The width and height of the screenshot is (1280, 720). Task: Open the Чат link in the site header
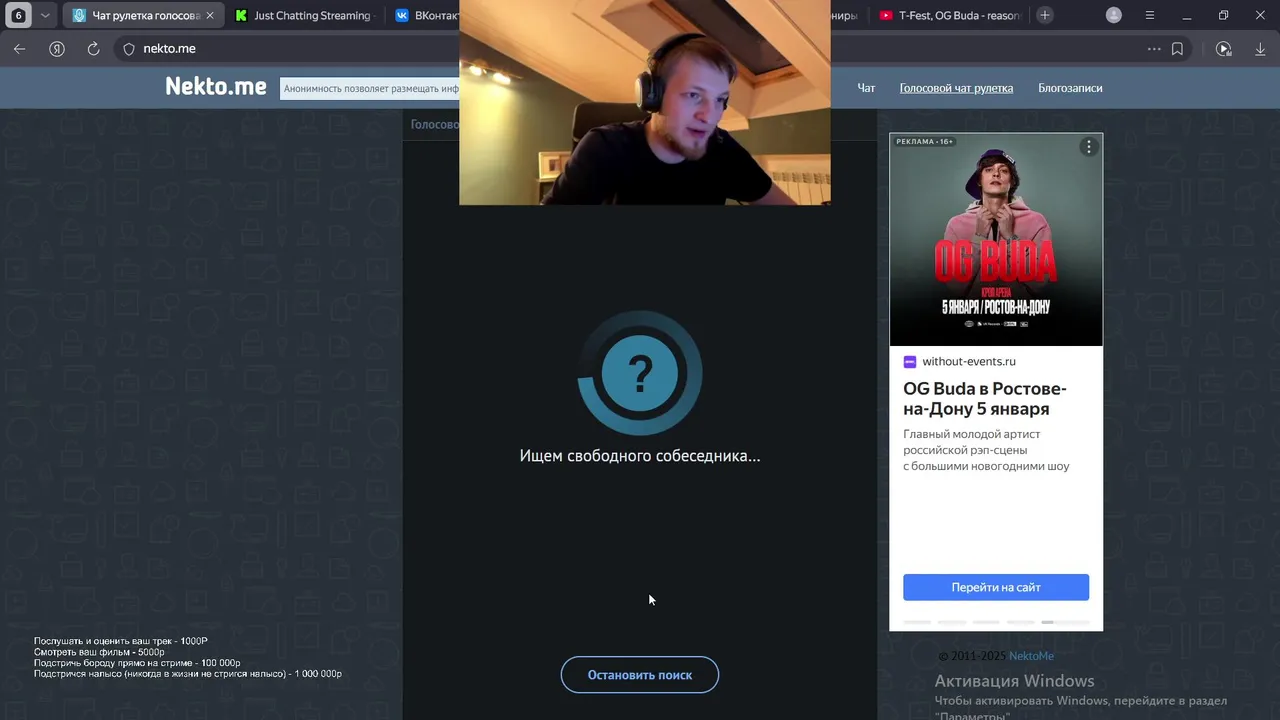(866, 88)
